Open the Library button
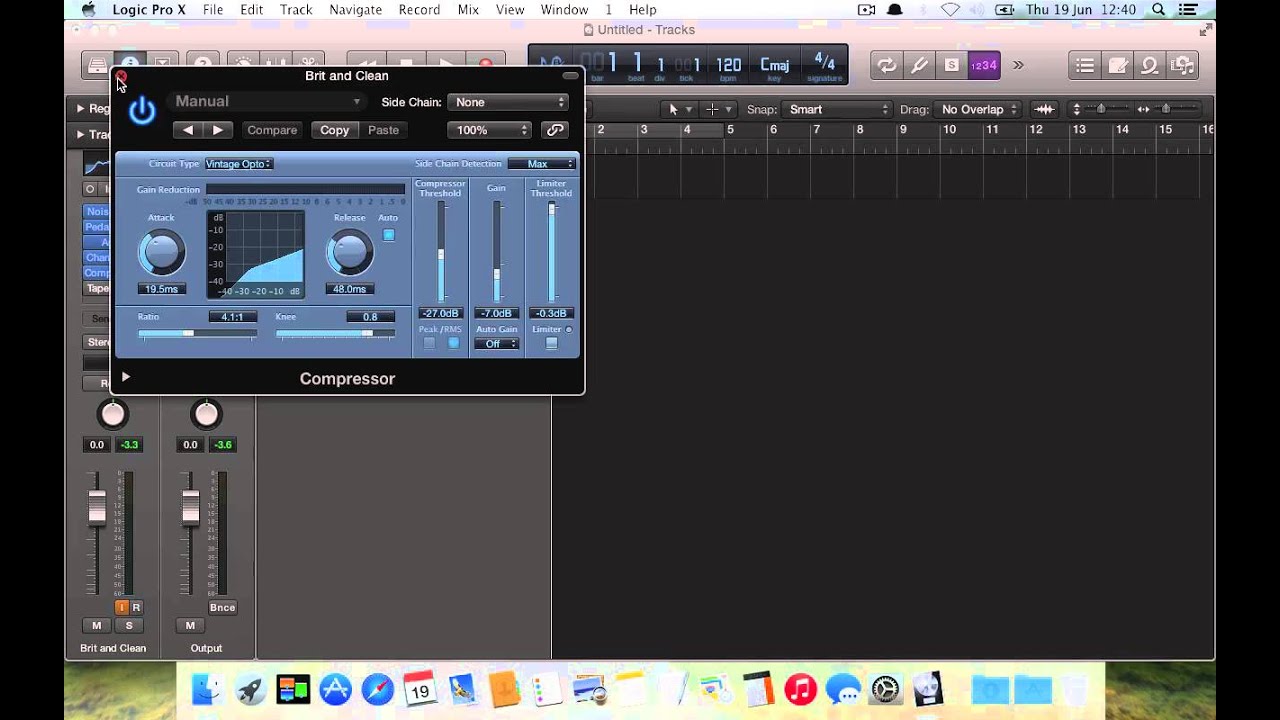 (97, 65)
